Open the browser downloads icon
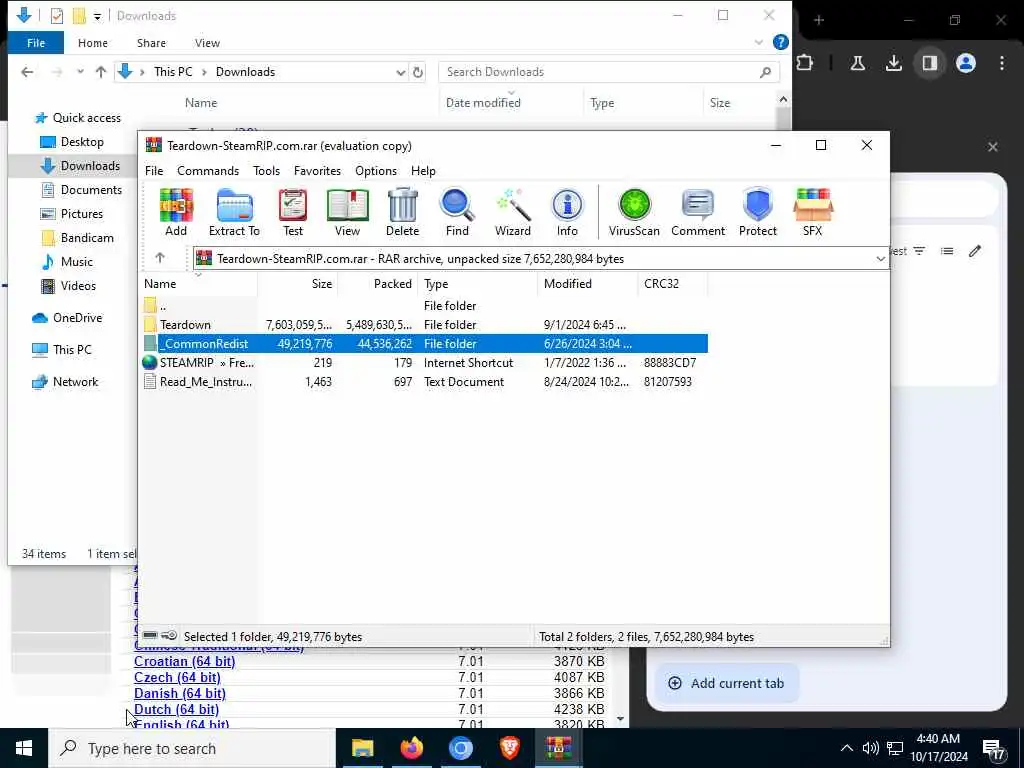This screenshot has height=768, width=1024. (x=893, y=63)
